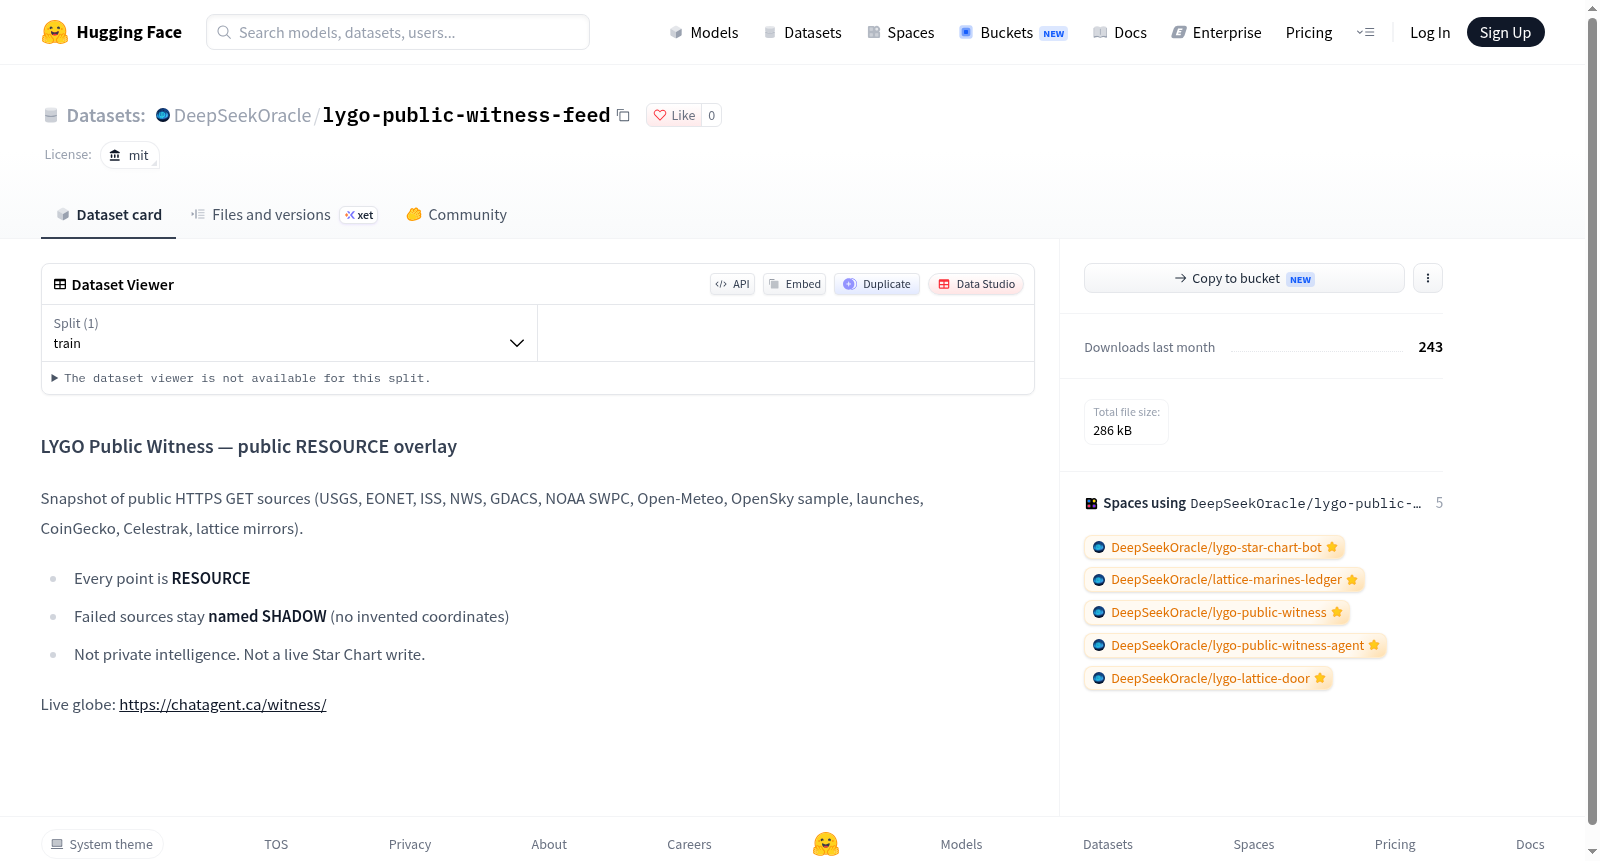Open Models in the top navigation
This screenshot has width=1600, height=861.
point(704,32)
